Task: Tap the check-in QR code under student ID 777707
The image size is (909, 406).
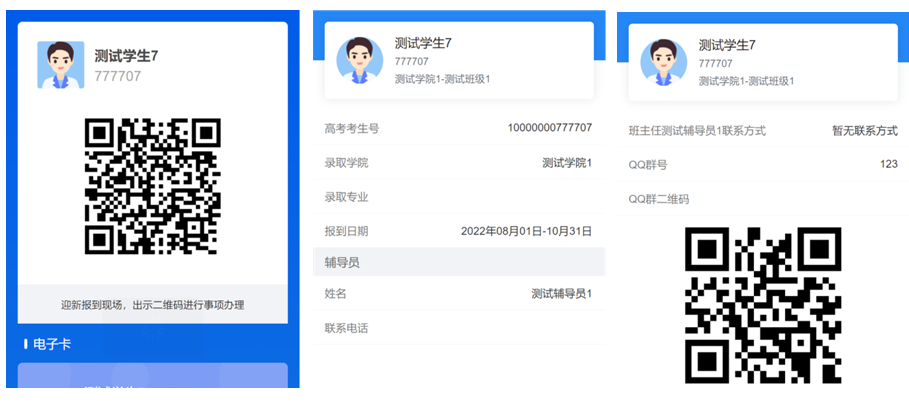Action: (x=152, y=185)
